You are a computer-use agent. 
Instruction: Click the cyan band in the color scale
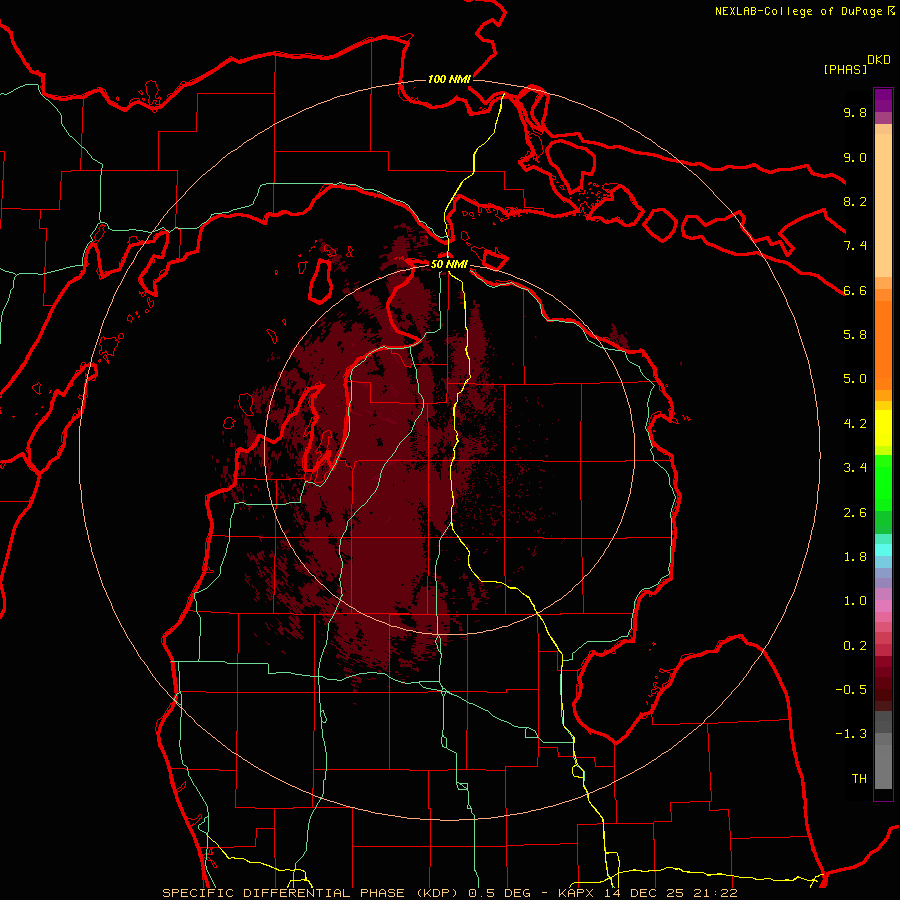883,550
